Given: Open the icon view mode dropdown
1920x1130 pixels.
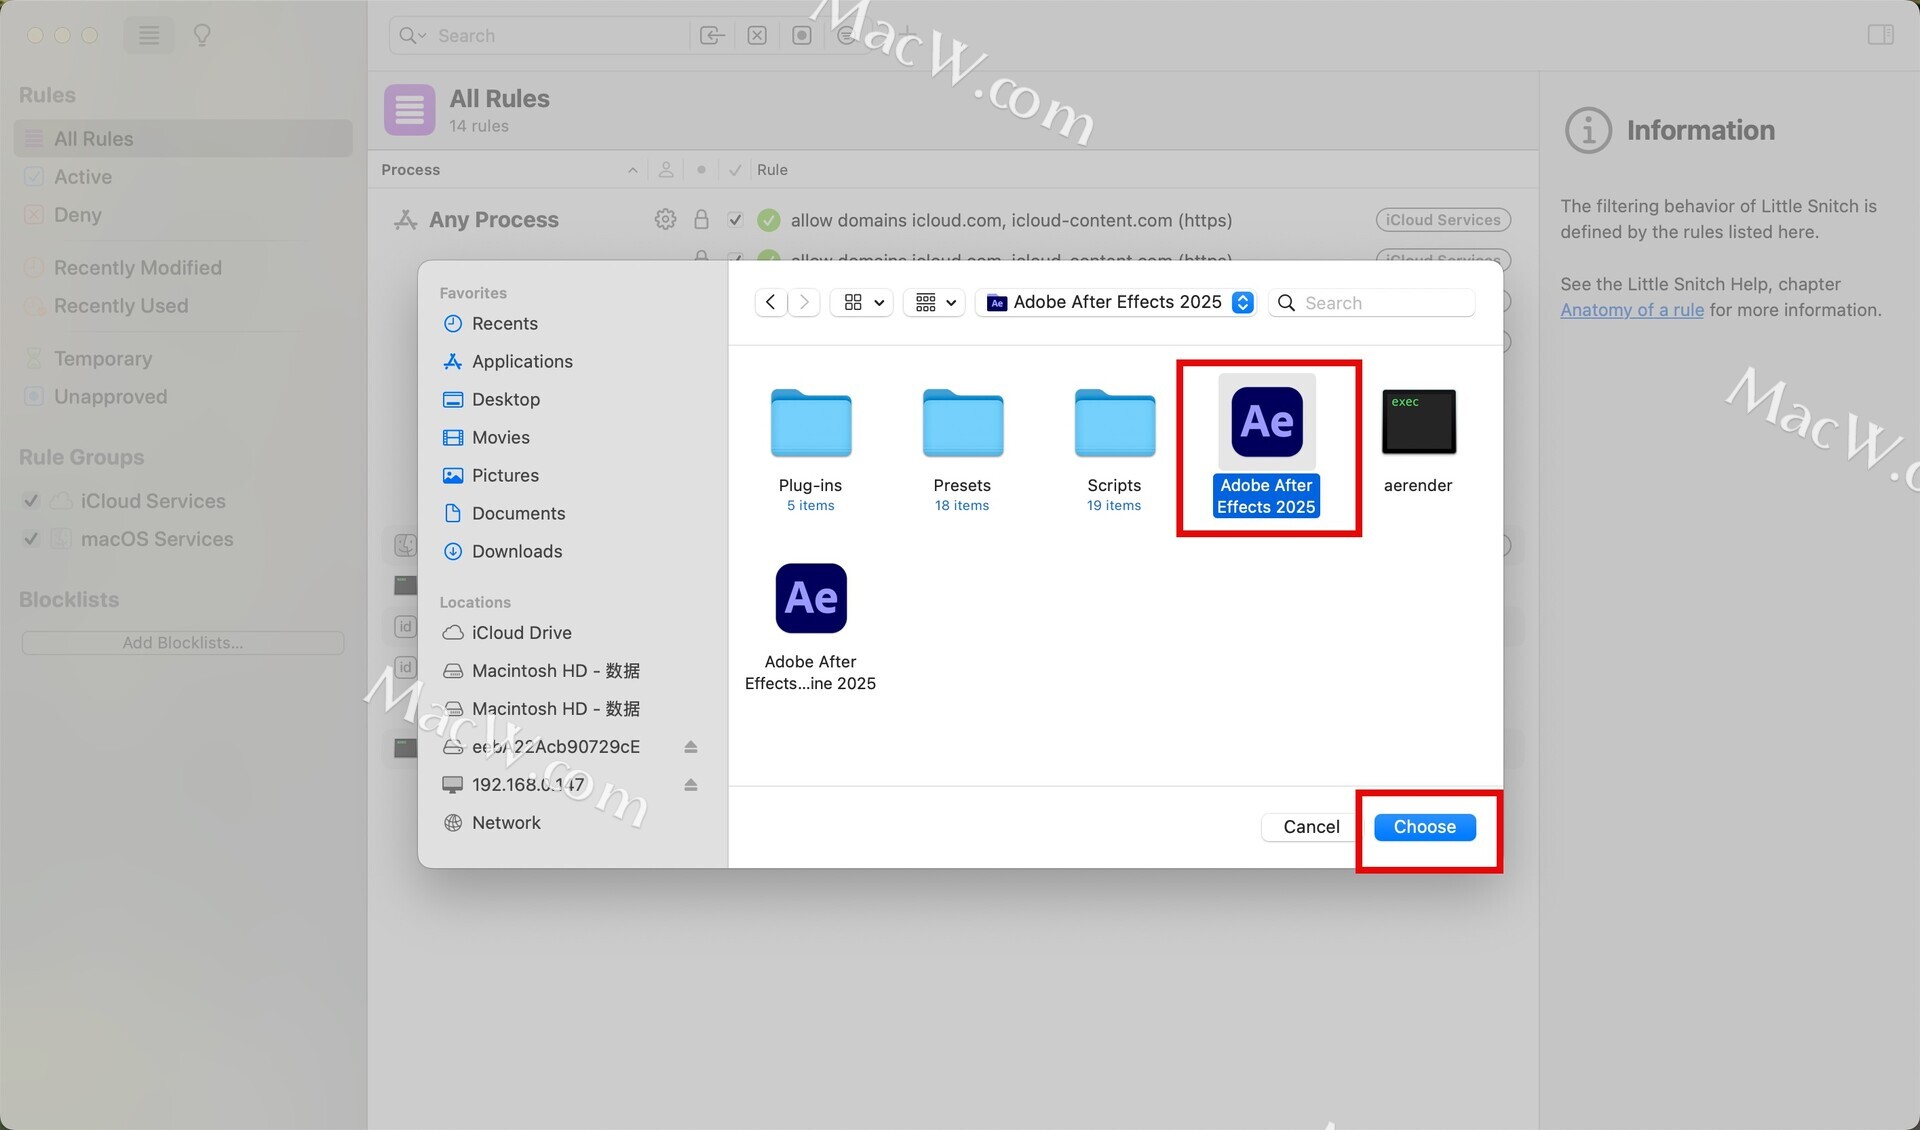Looking at the screenshot, I should 863,302.
